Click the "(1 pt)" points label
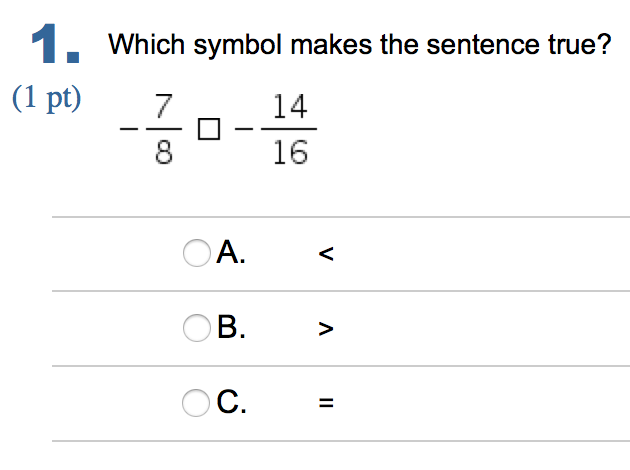Viewport: 630px width, 470px height. [x=48, y=98]
